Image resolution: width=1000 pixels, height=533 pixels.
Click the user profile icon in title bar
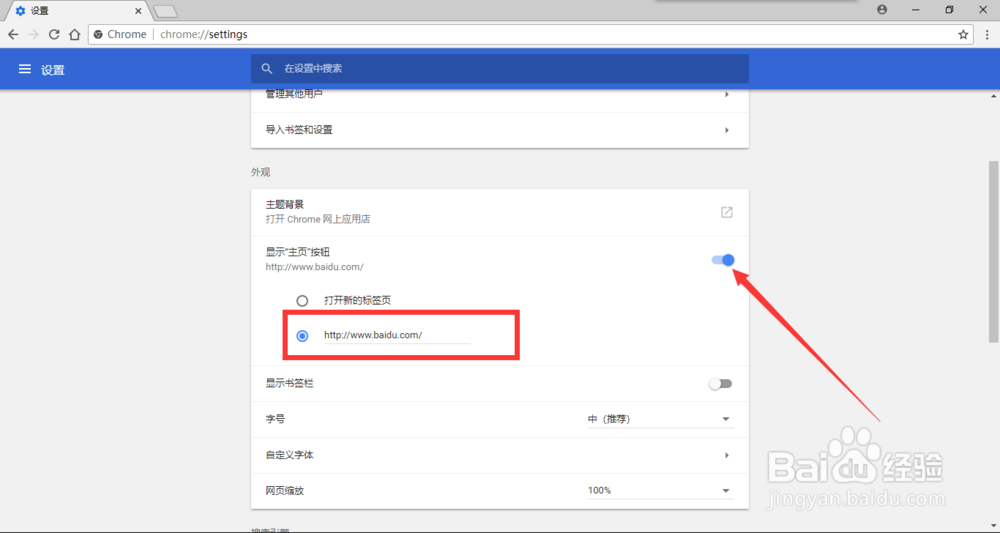882,10
